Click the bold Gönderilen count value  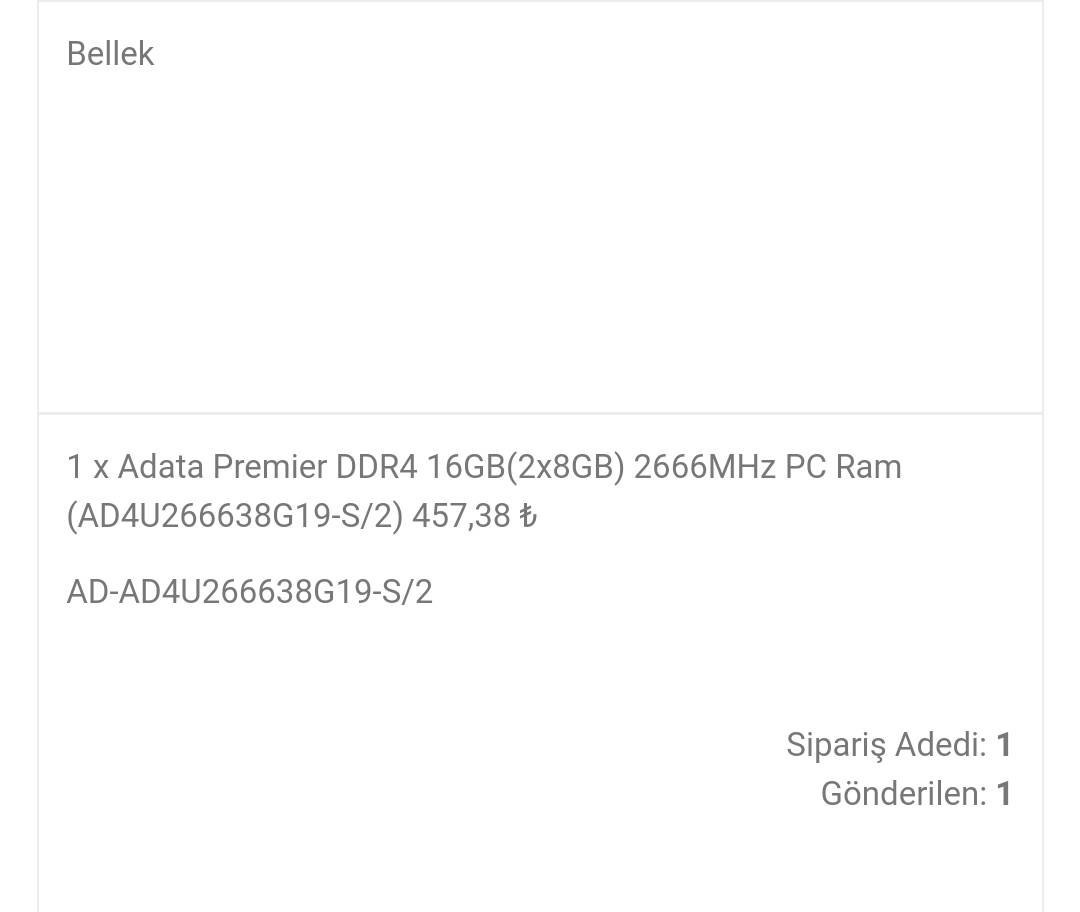1004,794
